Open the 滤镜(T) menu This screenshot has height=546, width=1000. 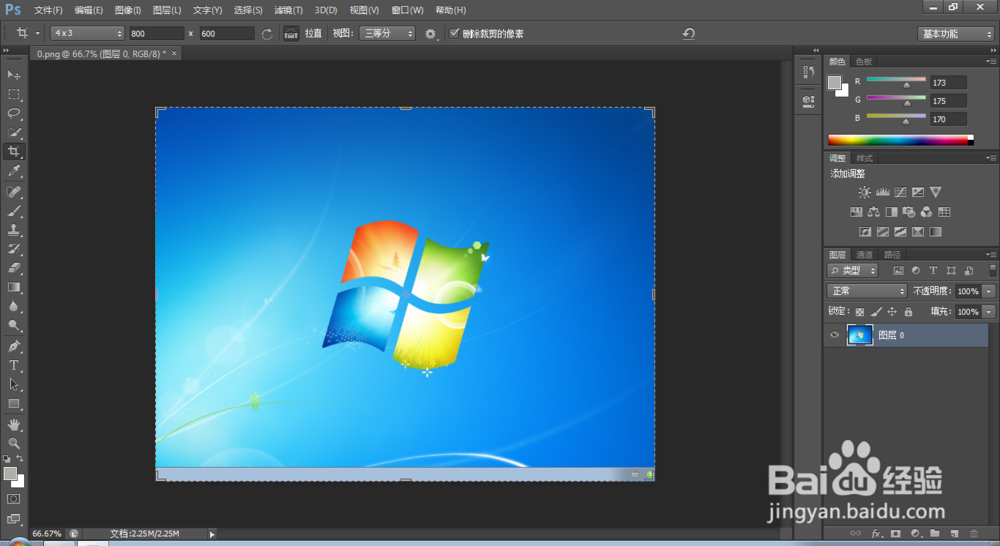(x=288, y=10)
